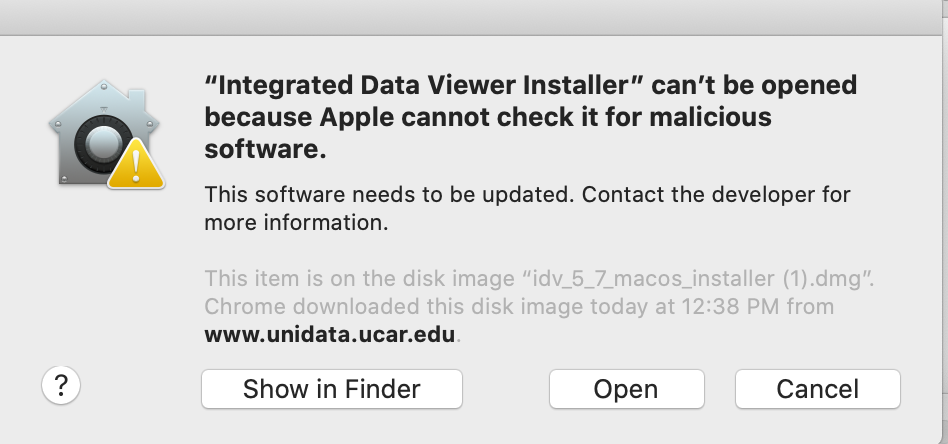Click "This software needs to be updated" text
The height and width of the screenshot is (444, 948).
(x=388, y=194)
